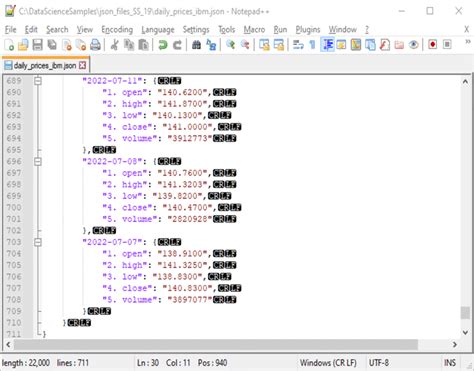Click horizontal scrollbar right arrow

[x=455, y=344]
